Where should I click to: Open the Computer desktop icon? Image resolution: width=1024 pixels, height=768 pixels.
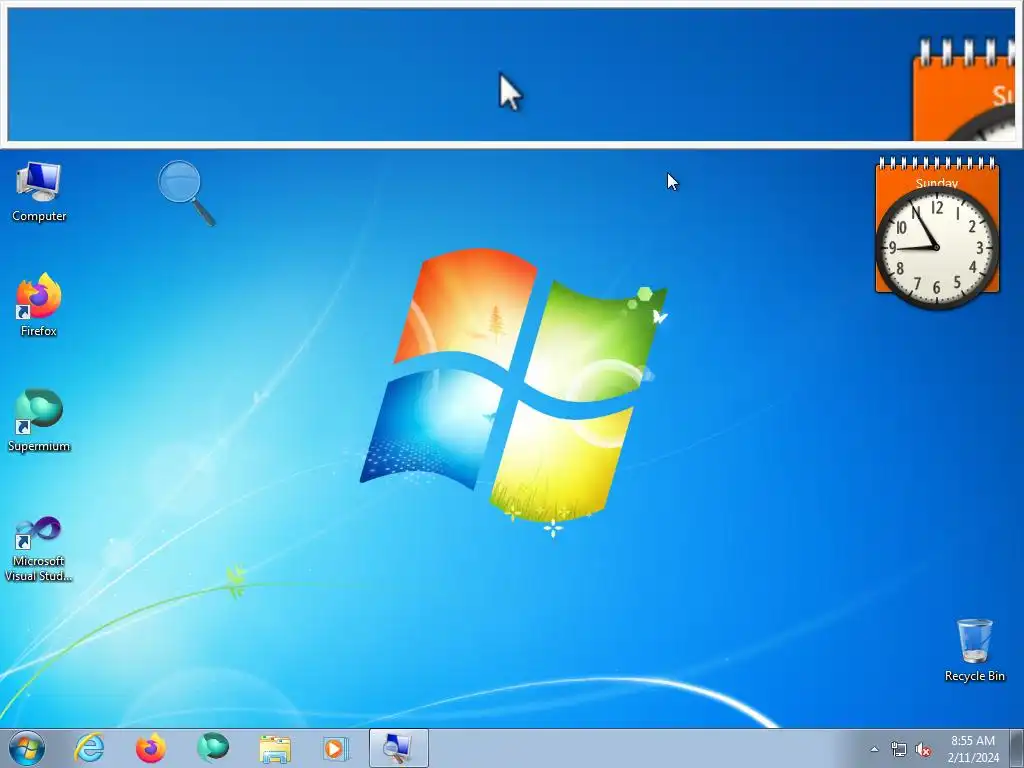coord(39,192)
